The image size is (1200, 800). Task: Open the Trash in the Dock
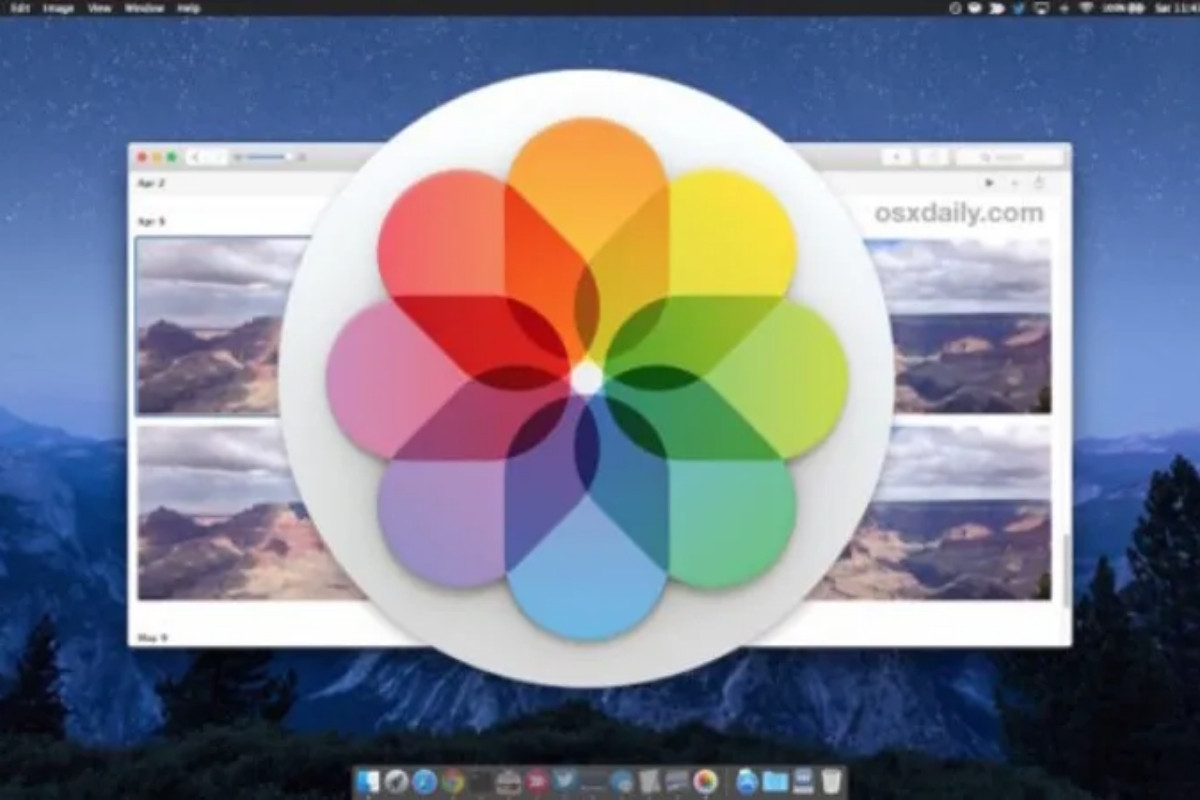pyautogui.click(x=832, y=781)
